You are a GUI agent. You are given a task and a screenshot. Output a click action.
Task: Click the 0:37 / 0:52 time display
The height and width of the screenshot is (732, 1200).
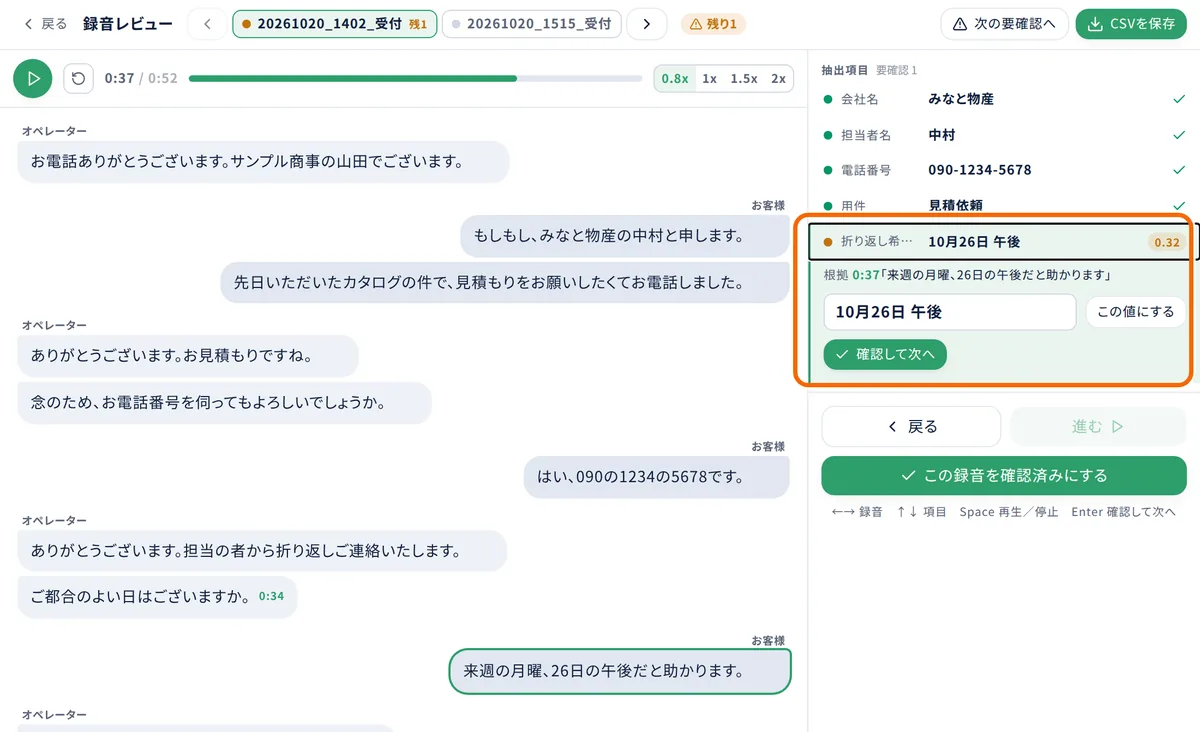click(x=141, y=78)
